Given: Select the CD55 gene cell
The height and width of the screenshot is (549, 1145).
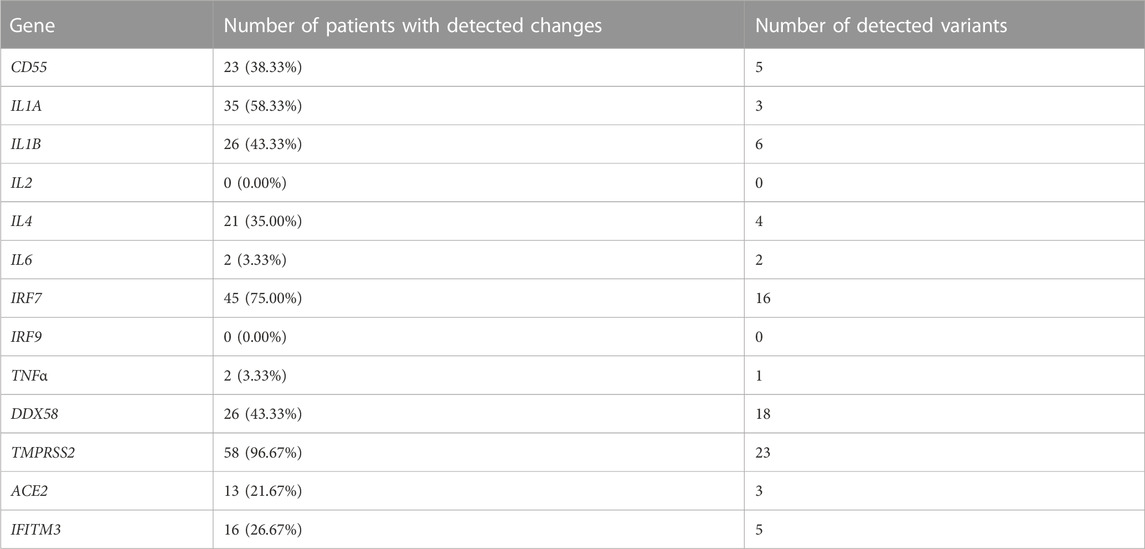Looking at the screenshot, I should pyautogui.click(x=26, y=67).
